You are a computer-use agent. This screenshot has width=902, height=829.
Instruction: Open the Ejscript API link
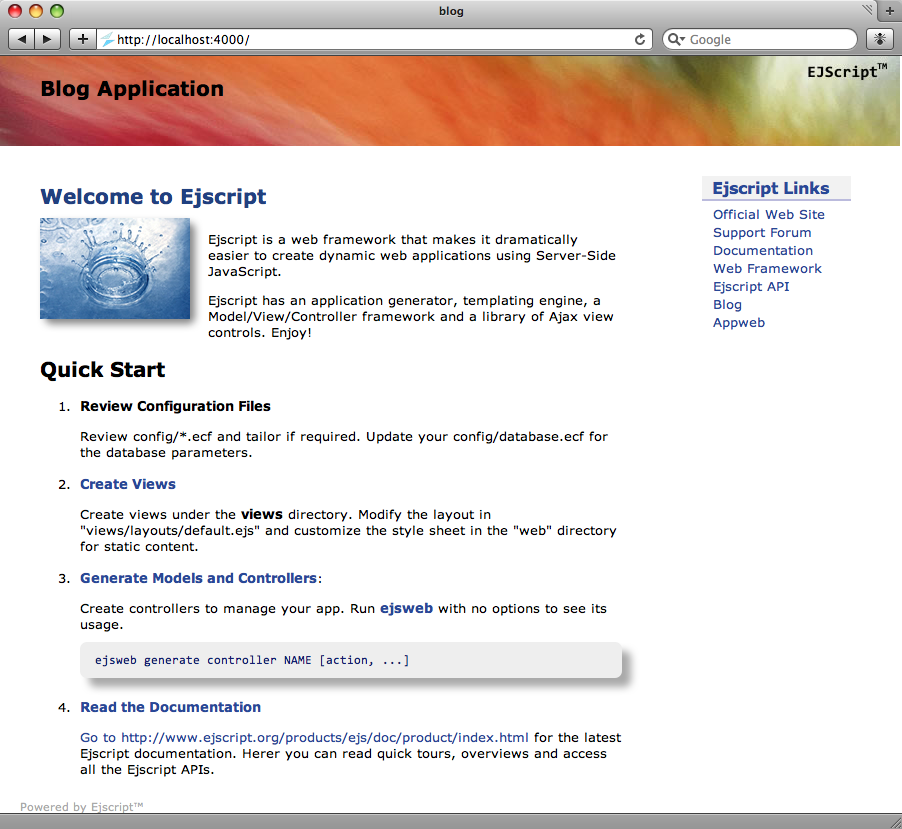(751, 286)
